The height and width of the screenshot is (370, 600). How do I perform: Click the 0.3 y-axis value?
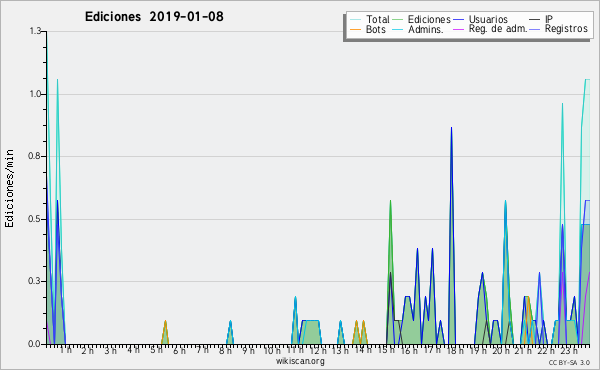click(x=35, y=282)
